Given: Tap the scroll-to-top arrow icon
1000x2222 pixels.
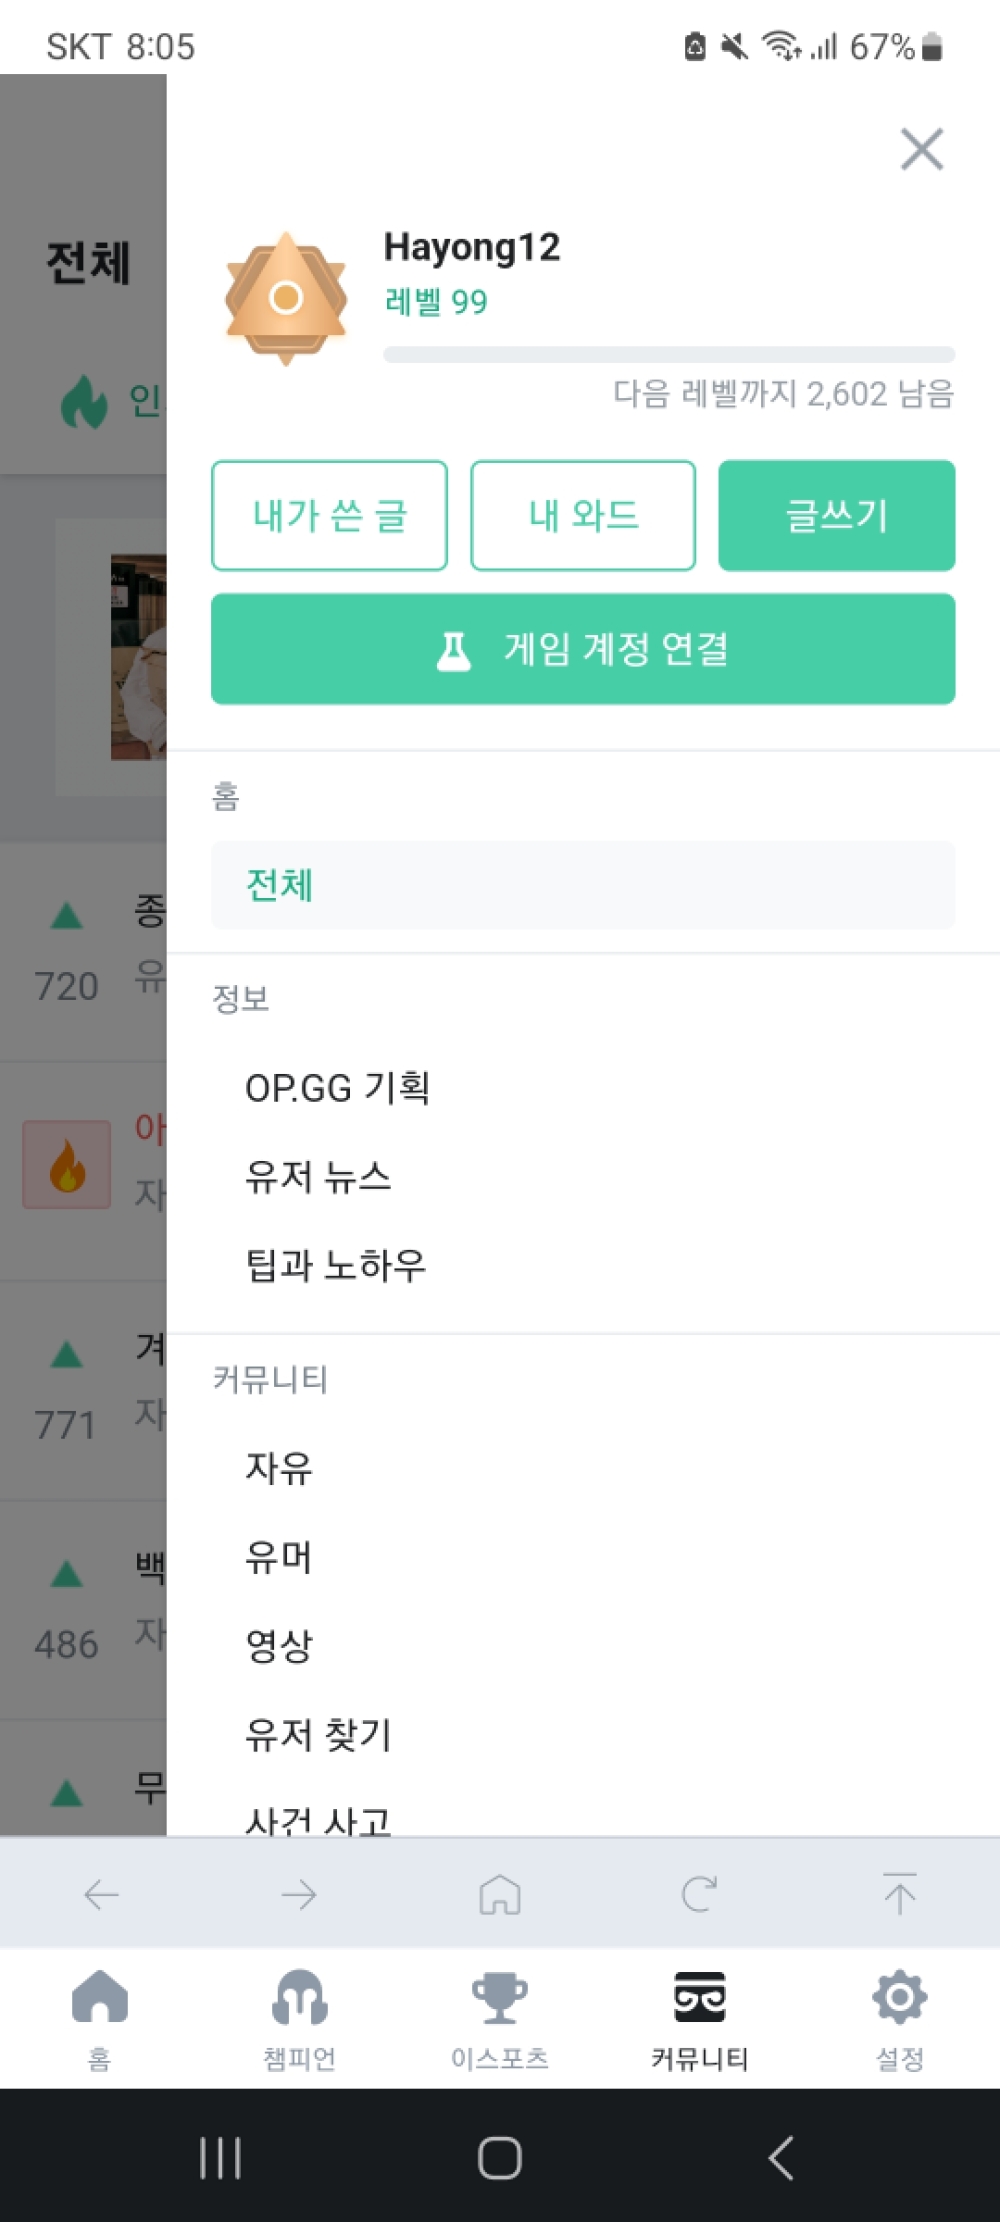Looking at the screenshot, I should (899, 1894).
